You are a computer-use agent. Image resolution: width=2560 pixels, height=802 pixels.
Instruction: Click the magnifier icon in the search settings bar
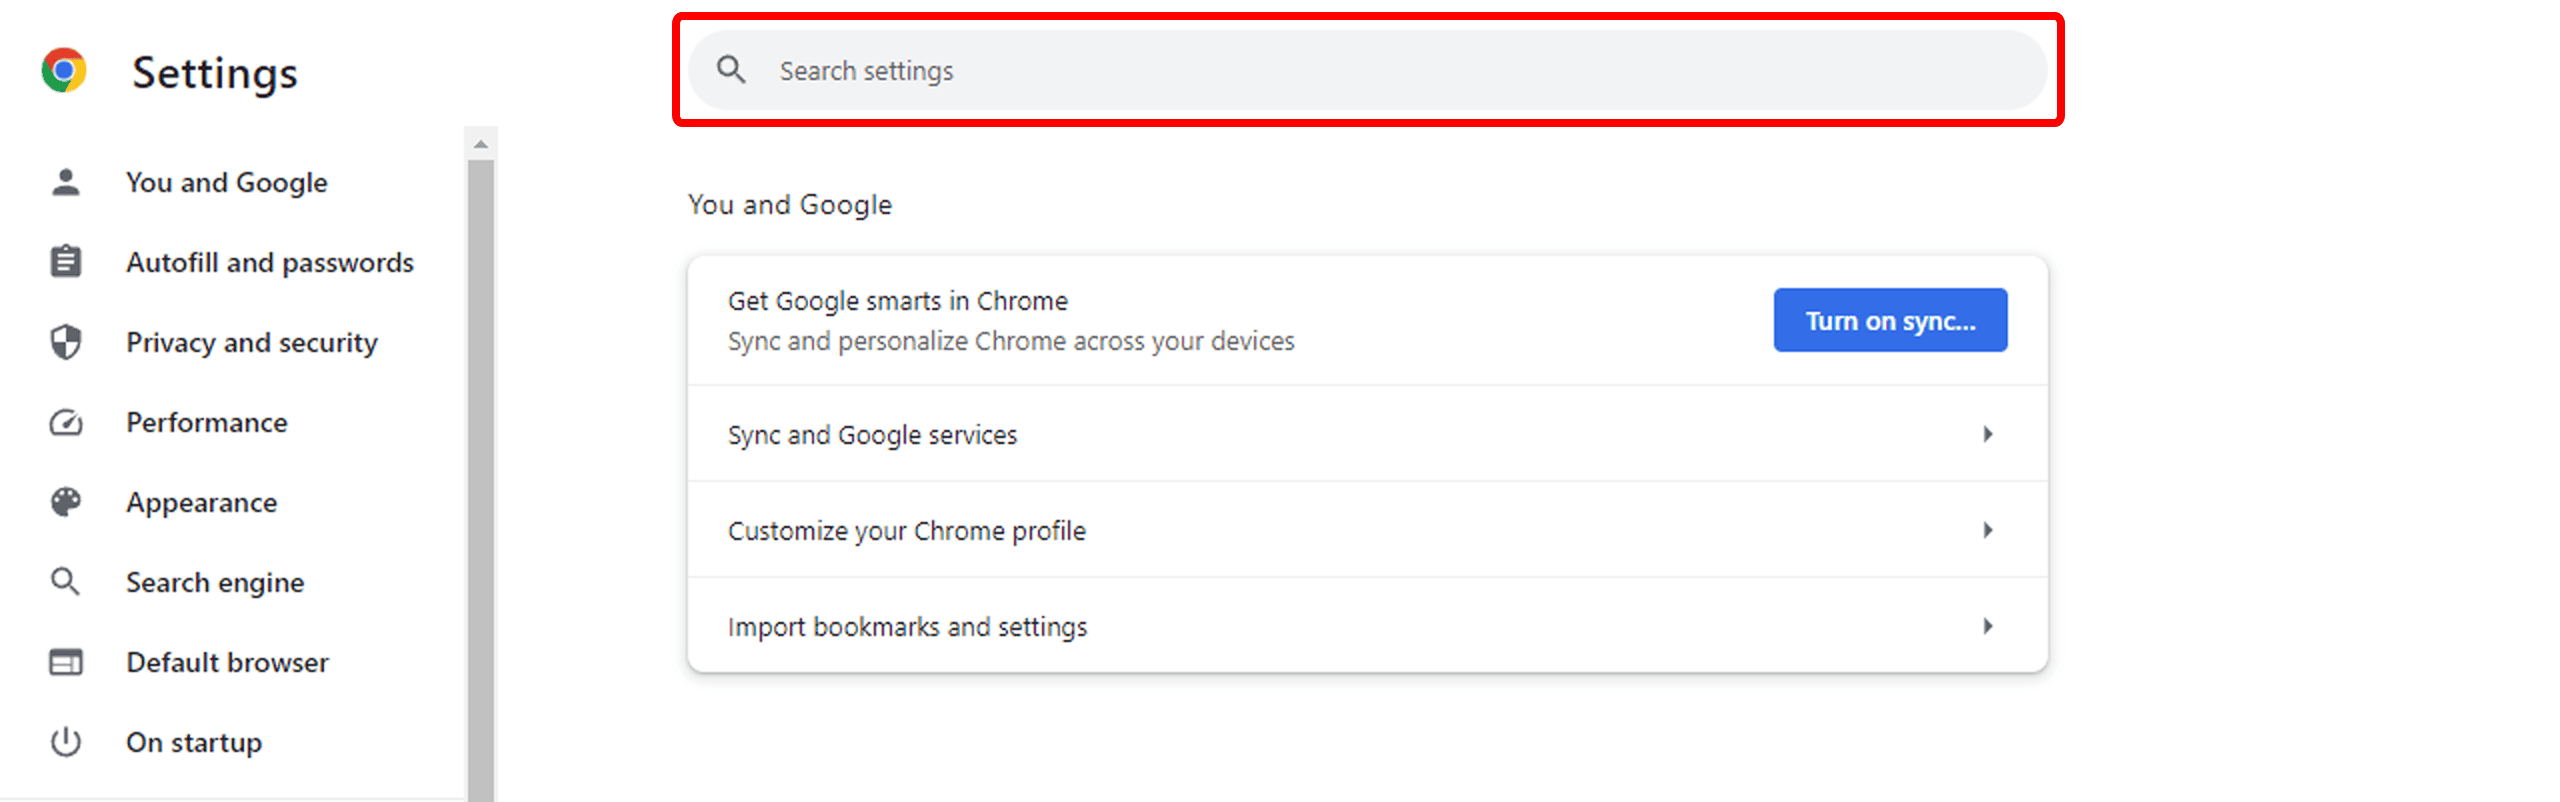731,70
